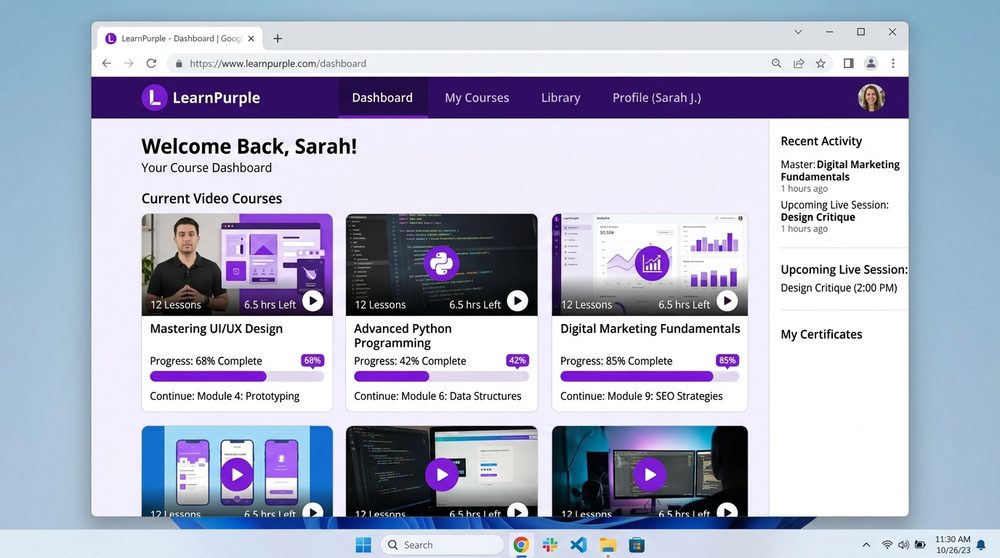The height and width of the screenshot is (558, 1000).
Task: Open the UI/UX instructor video thumbnail
Action: pyautogui.click(x=237, y=264)
